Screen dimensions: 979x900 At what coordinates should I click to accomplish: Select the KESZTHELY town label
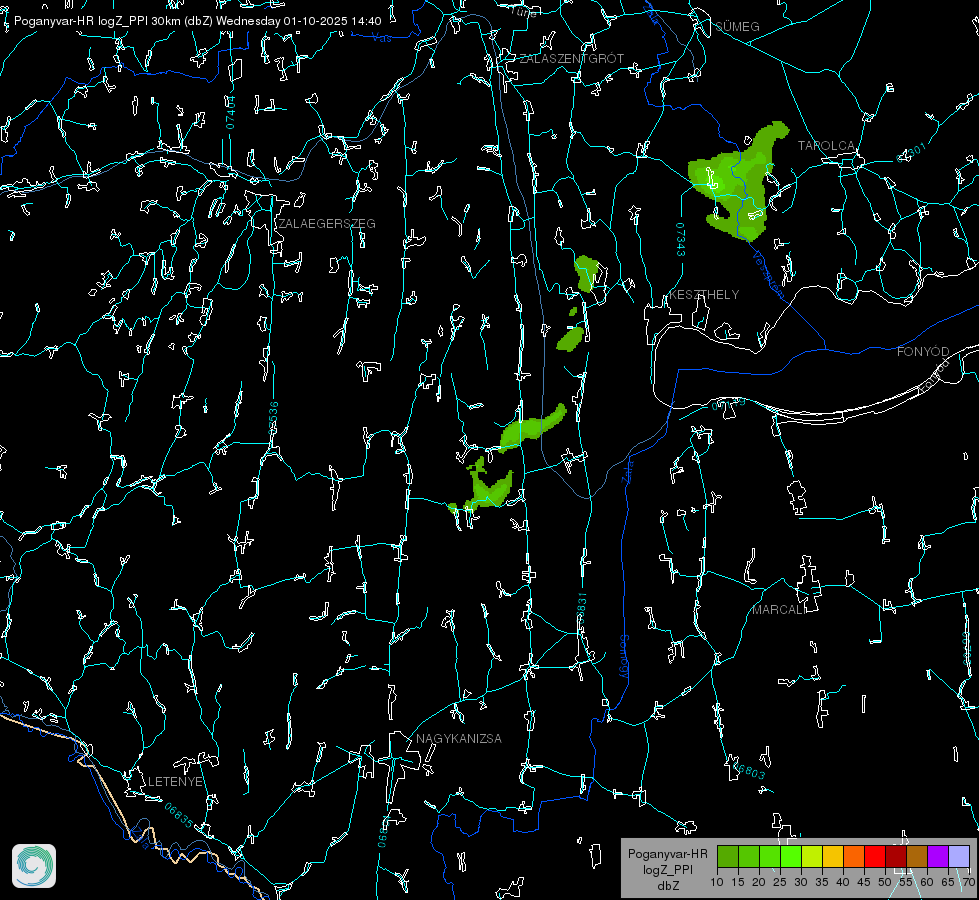click(704, 294)
